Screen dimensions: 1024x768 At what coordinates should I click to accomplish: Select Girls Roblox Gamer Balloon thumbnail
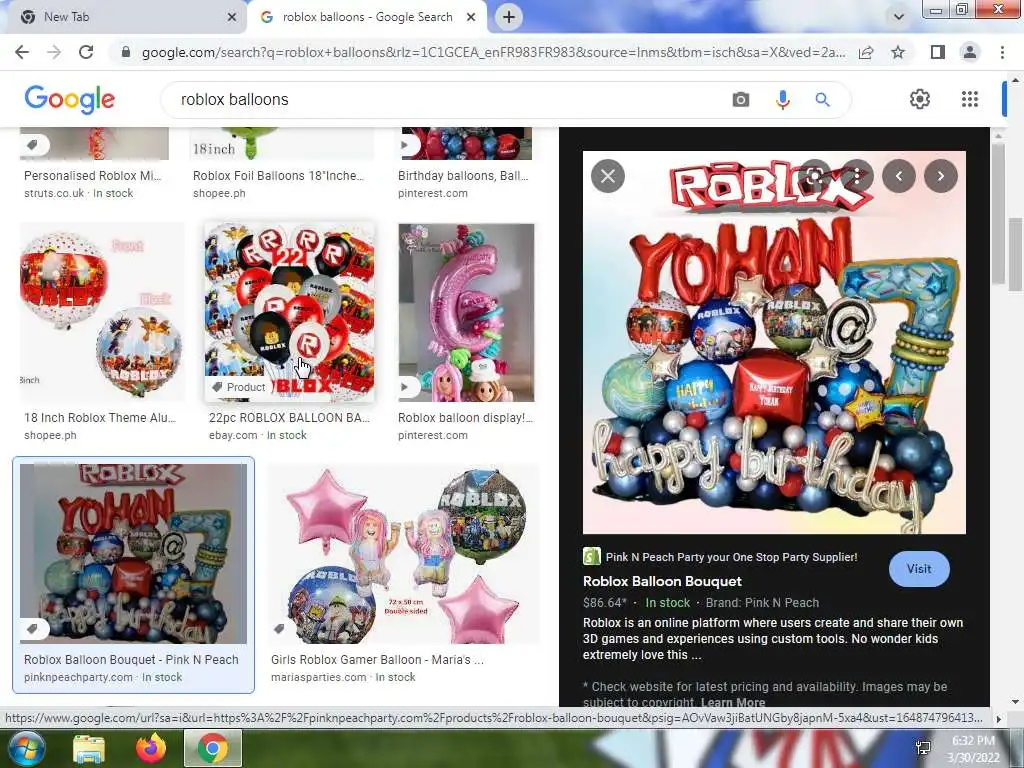(406, 554)
